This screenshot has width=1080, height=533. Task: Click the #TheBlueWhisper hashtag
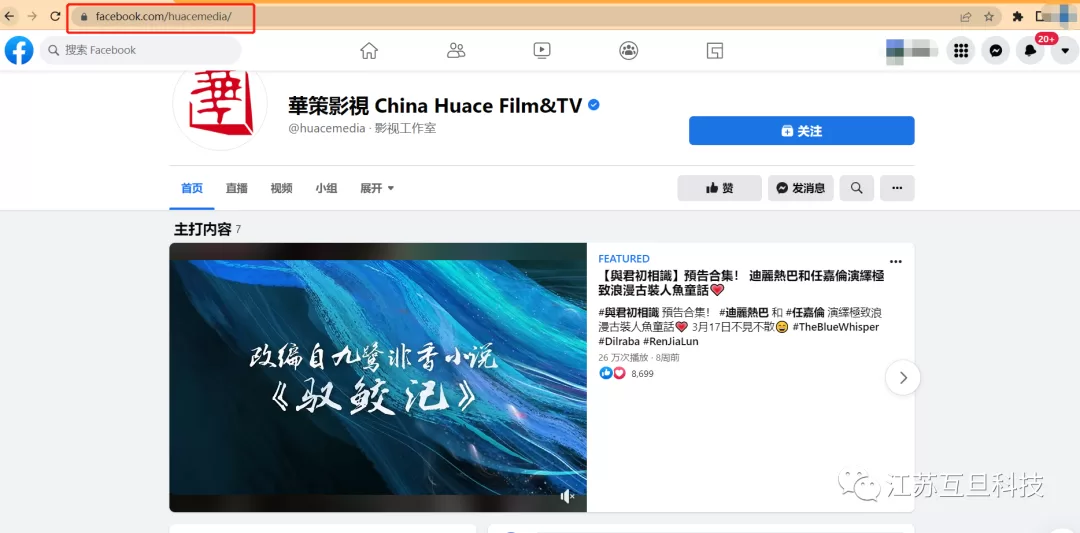click(835, 327)
